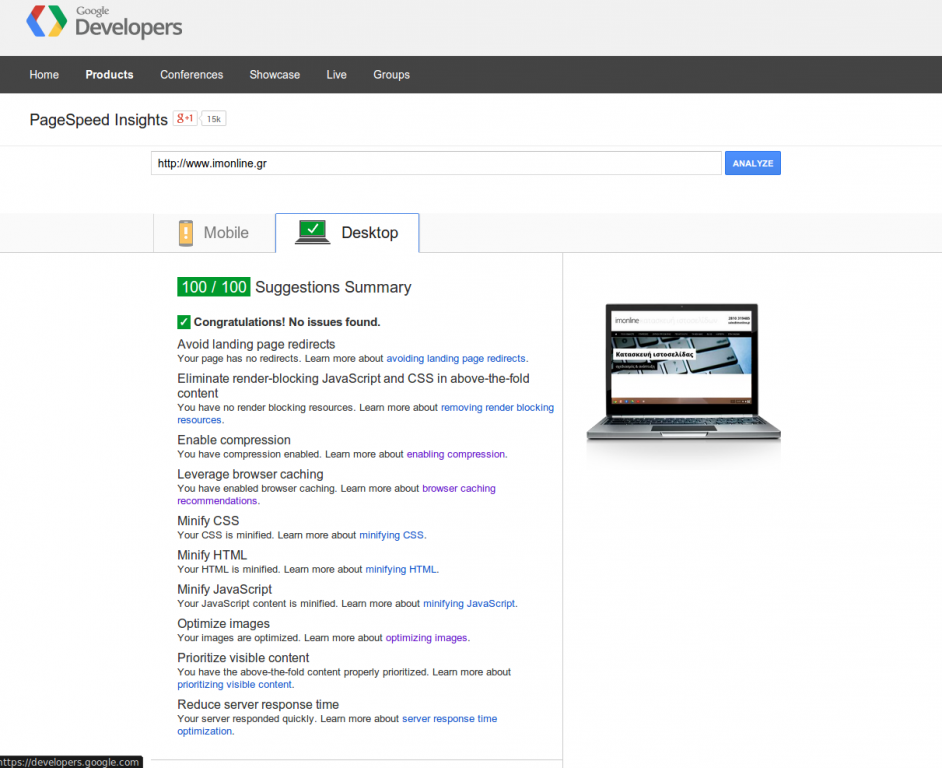942x768 pixels.
Task: Go to the Conferences section
Action: tap(192, 75)
